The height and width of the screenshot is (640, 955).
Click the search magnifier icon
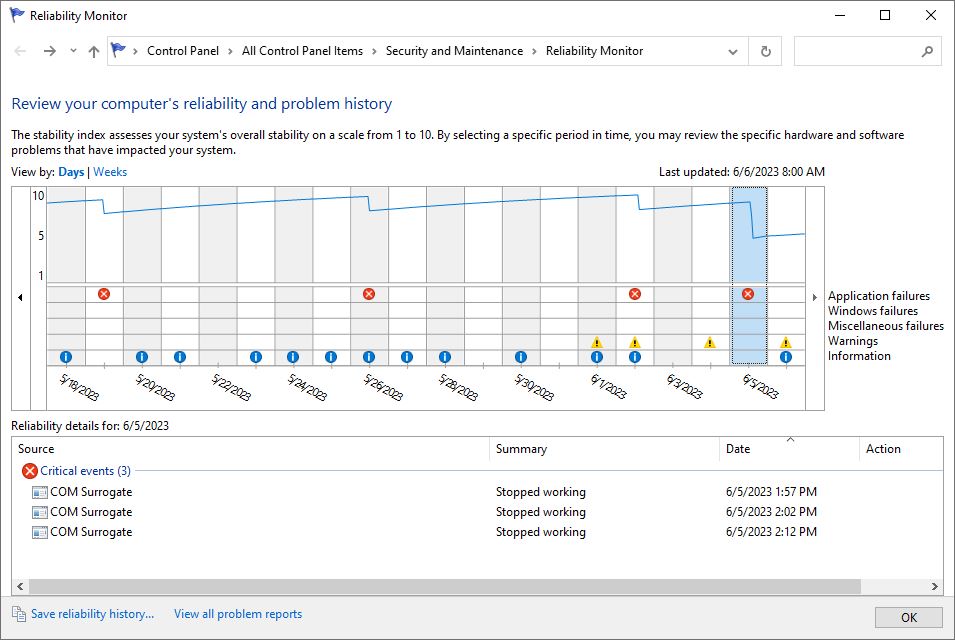point(928,51)
